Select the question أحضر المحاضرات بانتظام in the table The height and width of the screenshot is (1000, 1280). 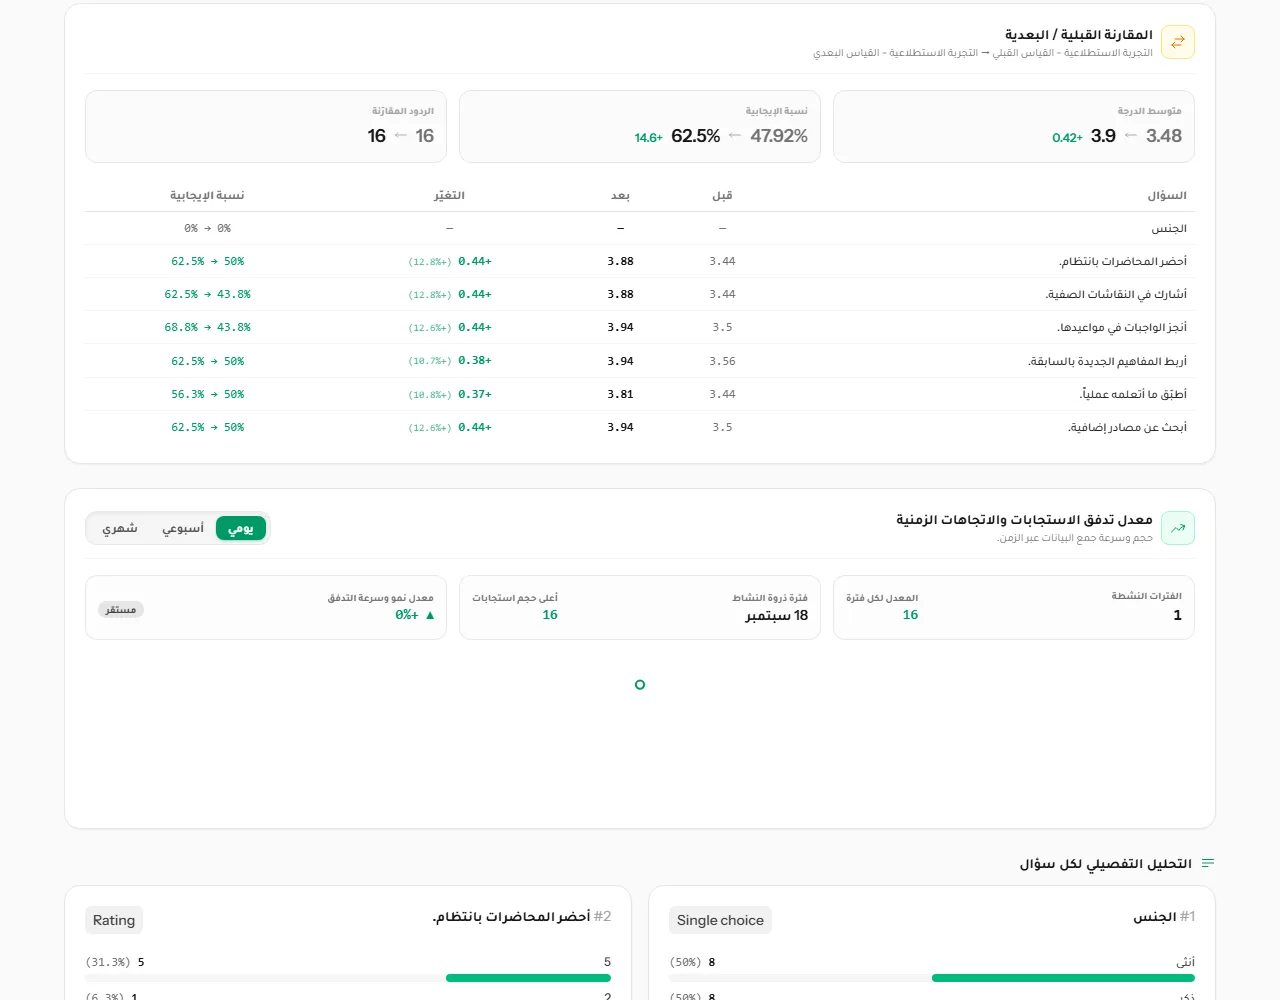pos(1123,261)
